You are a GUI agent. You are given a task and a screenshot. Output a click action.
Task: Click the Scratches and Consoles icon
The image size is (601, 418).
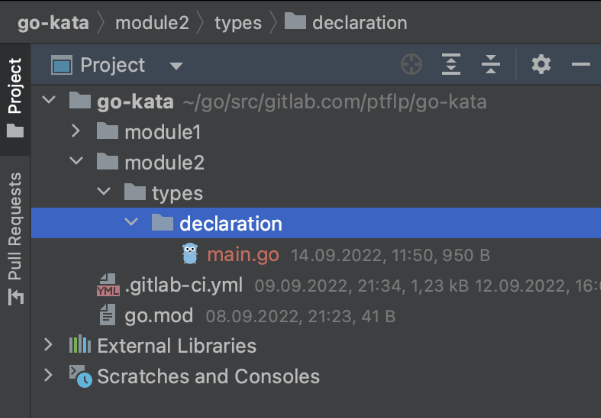point(80,377)
